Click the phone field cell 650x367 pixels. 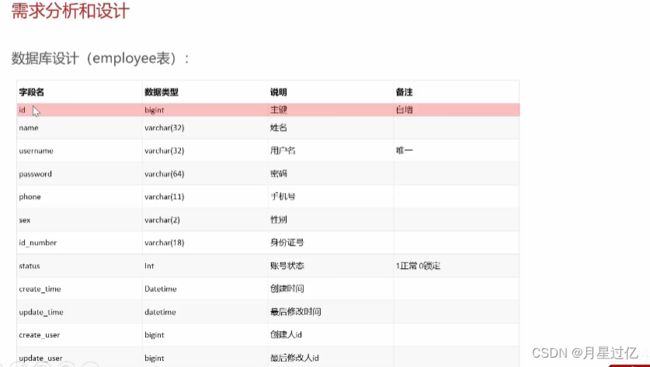pos(30,197)
